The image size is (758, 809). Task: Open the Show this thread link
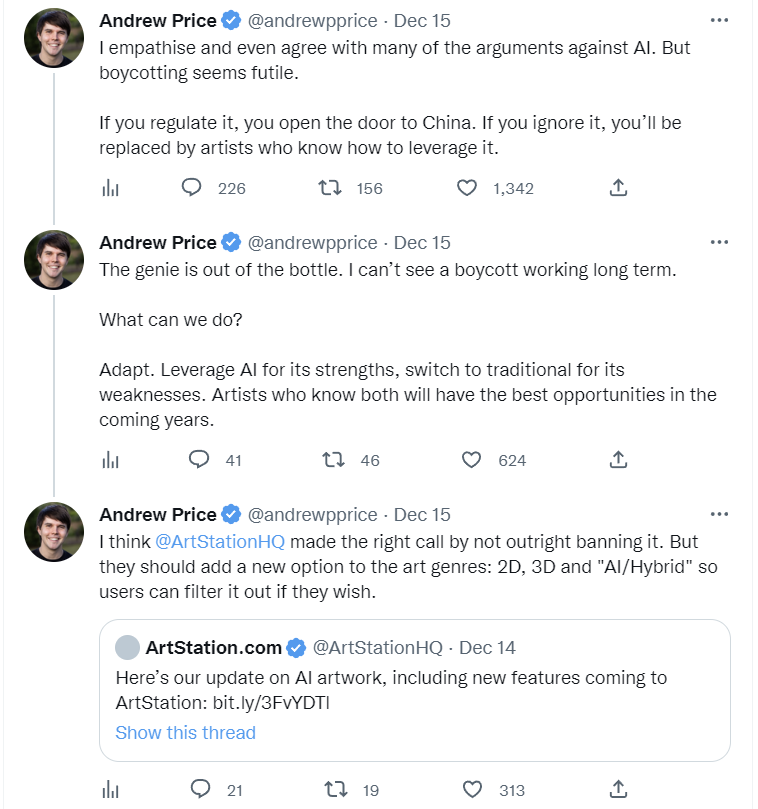pyautogui.click(x=185, y=732)
